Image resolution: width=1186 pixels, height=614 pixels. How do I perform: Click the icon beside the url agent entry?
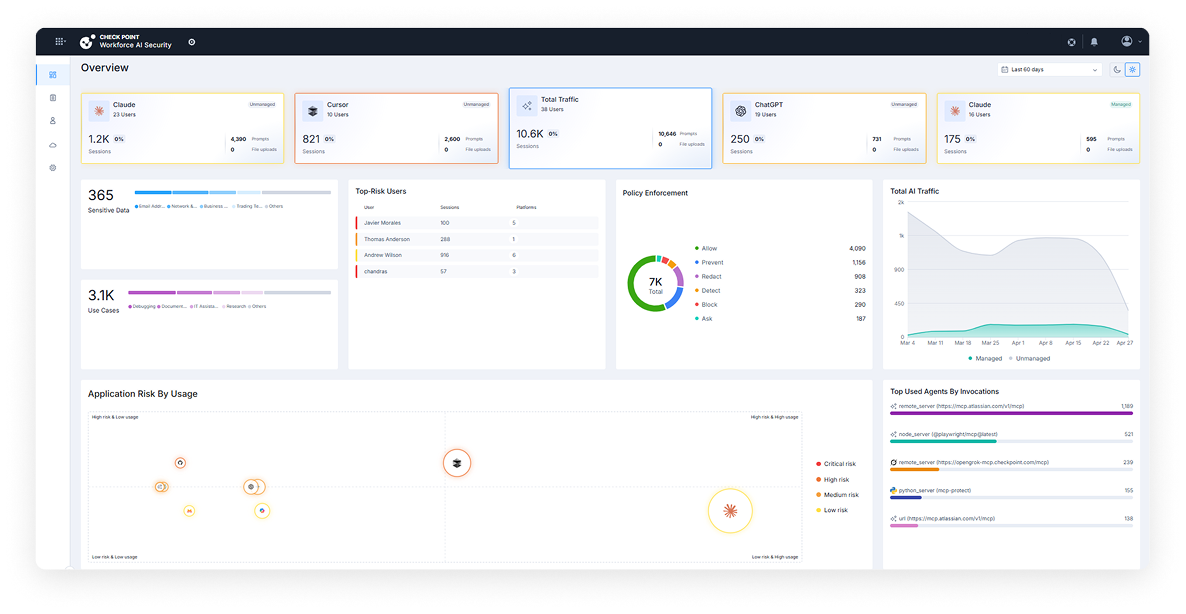894,519
